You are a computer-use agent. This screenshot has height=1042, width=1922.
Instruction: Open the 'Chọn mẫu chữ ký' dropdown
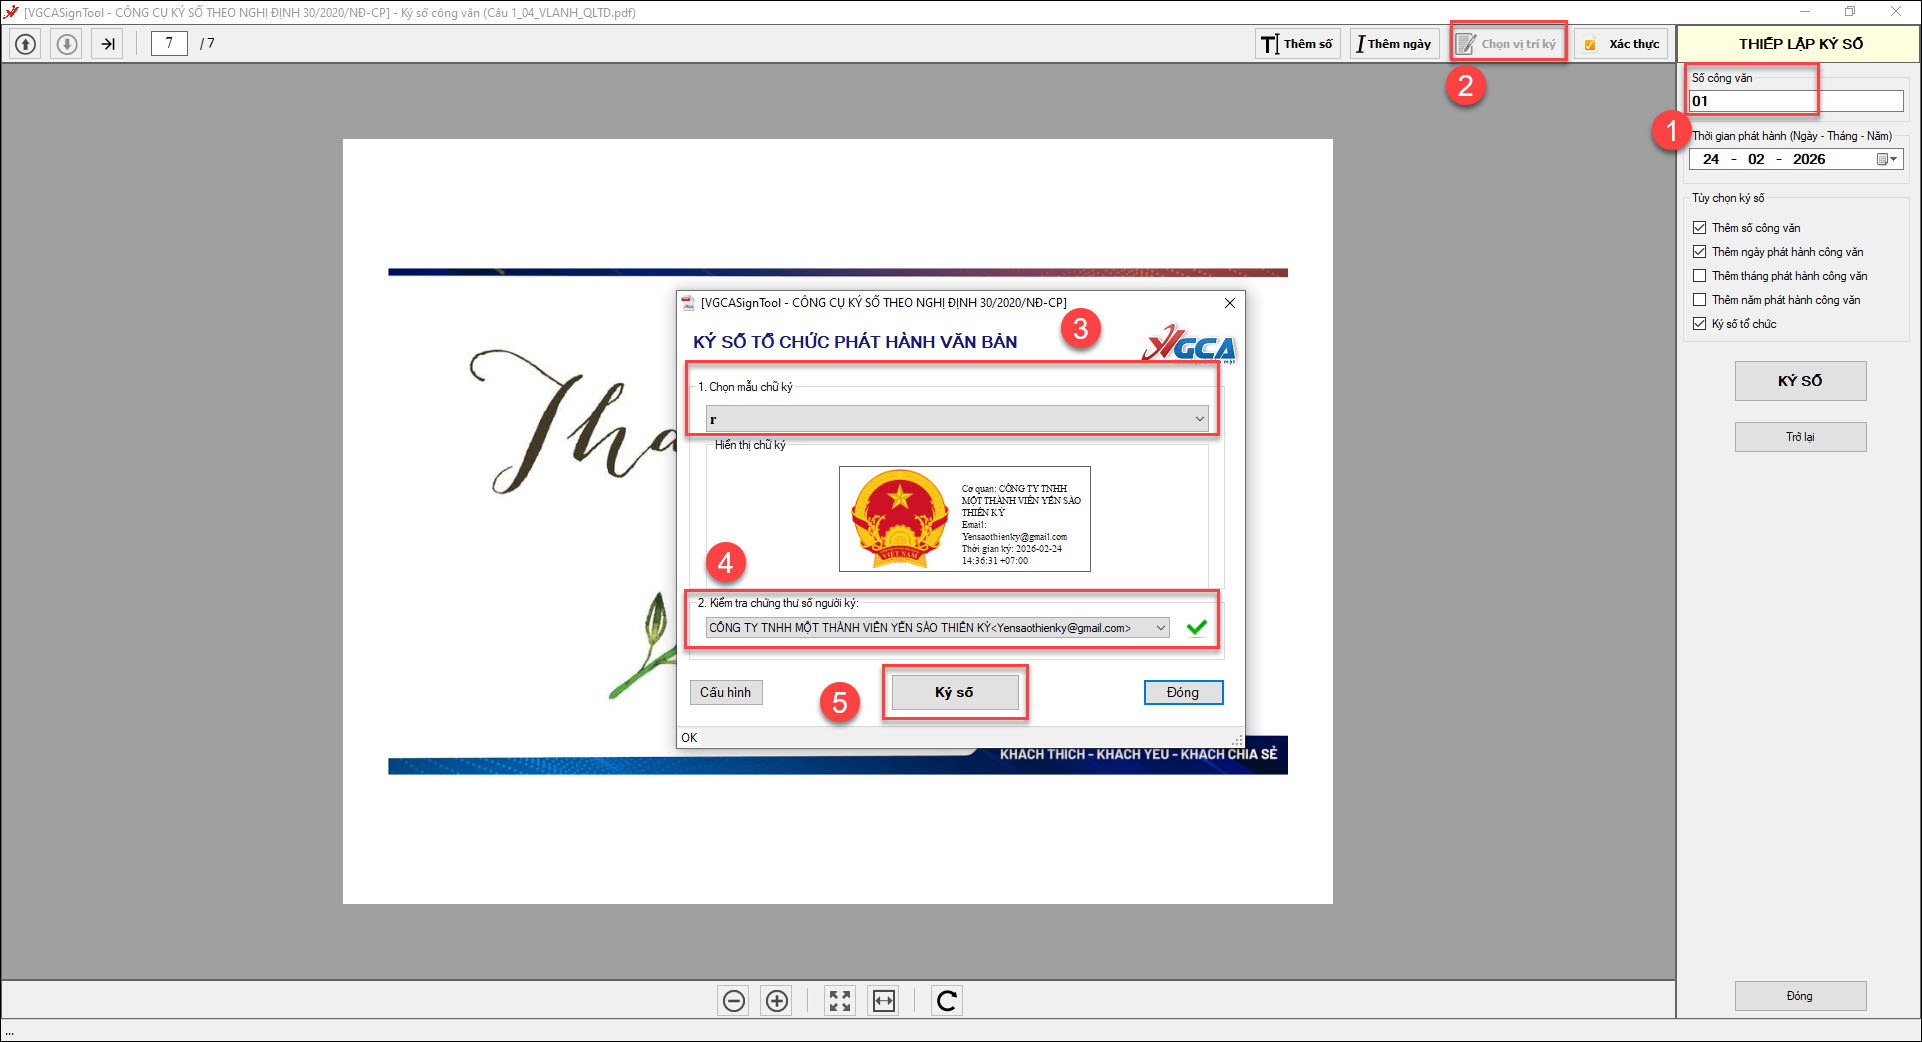[x=1199, y=419]
